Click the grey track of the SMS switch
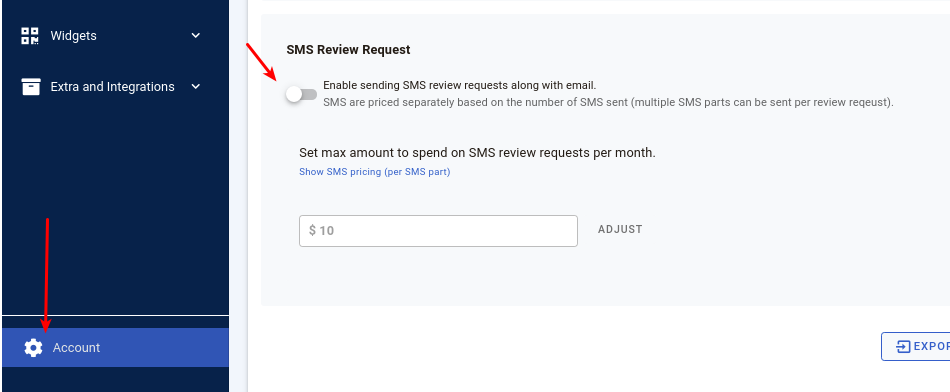This screenshot has width=950, height=392. click(x=310, y=94)
